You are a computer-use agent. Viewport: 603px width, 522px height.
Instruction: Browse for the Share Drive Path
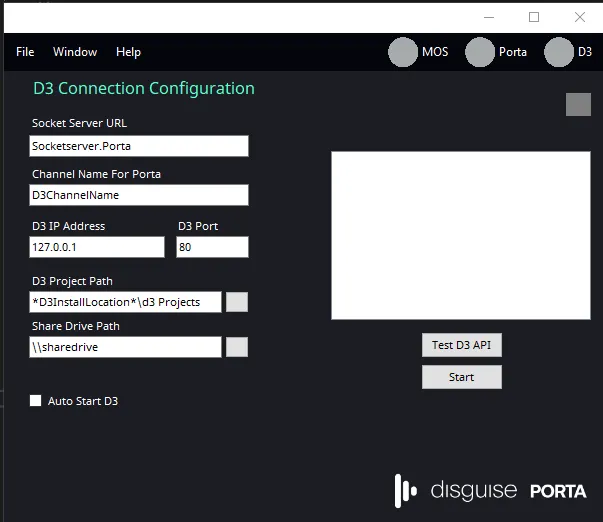(x=237, y=347)
